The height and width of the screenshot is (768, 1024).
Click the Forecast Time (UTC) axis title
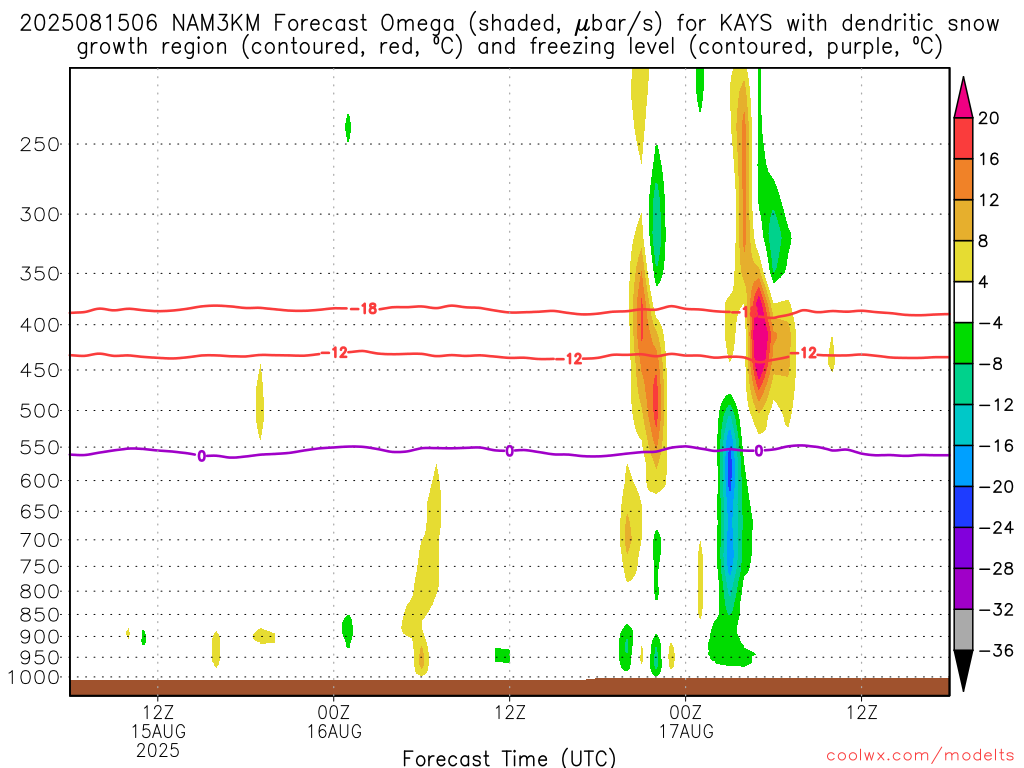509,758
